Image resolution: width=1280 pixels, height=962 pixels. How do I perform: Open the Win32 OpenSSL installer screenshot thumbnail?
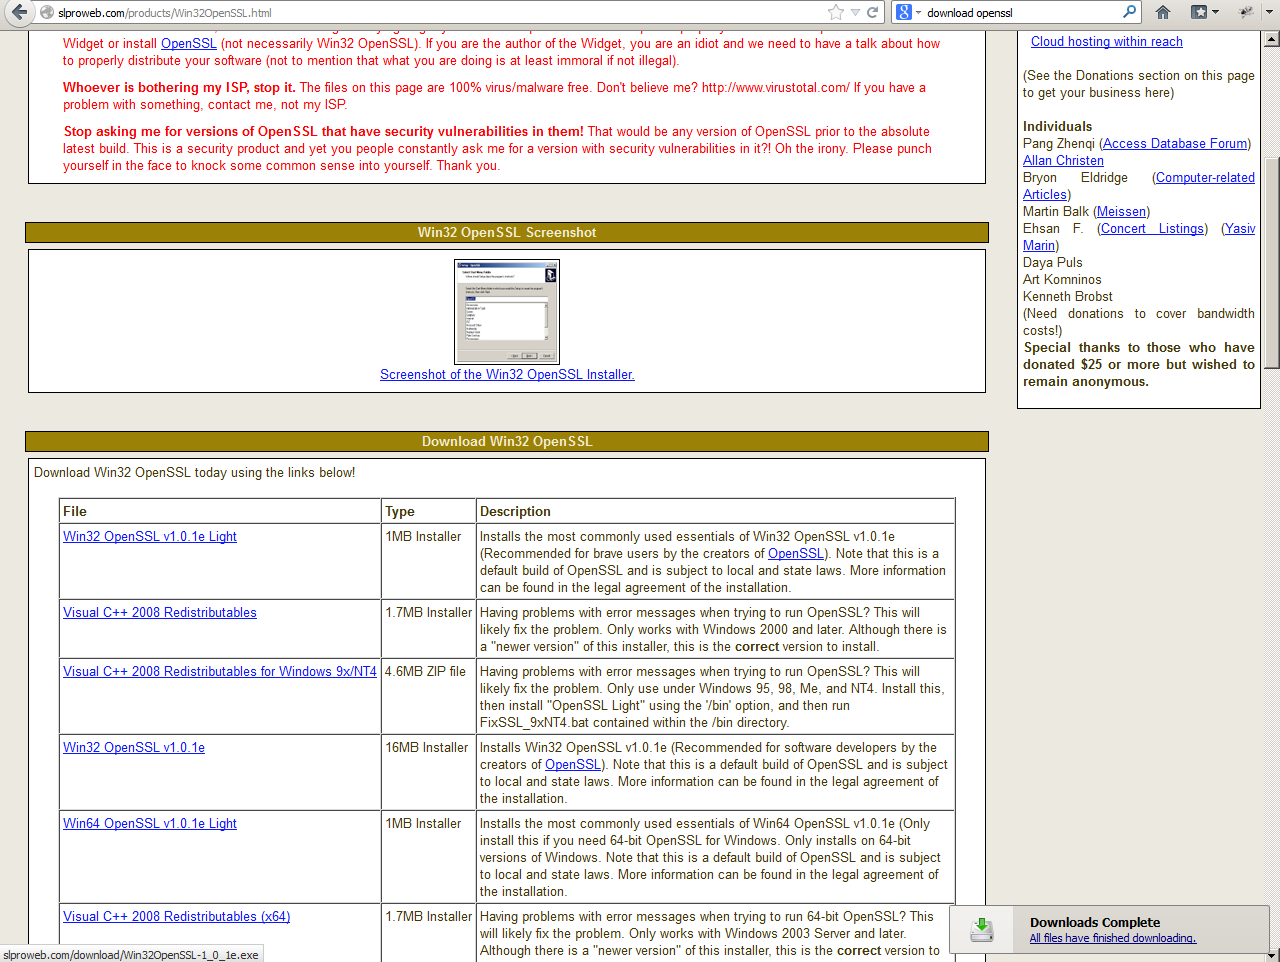(506, 312)
